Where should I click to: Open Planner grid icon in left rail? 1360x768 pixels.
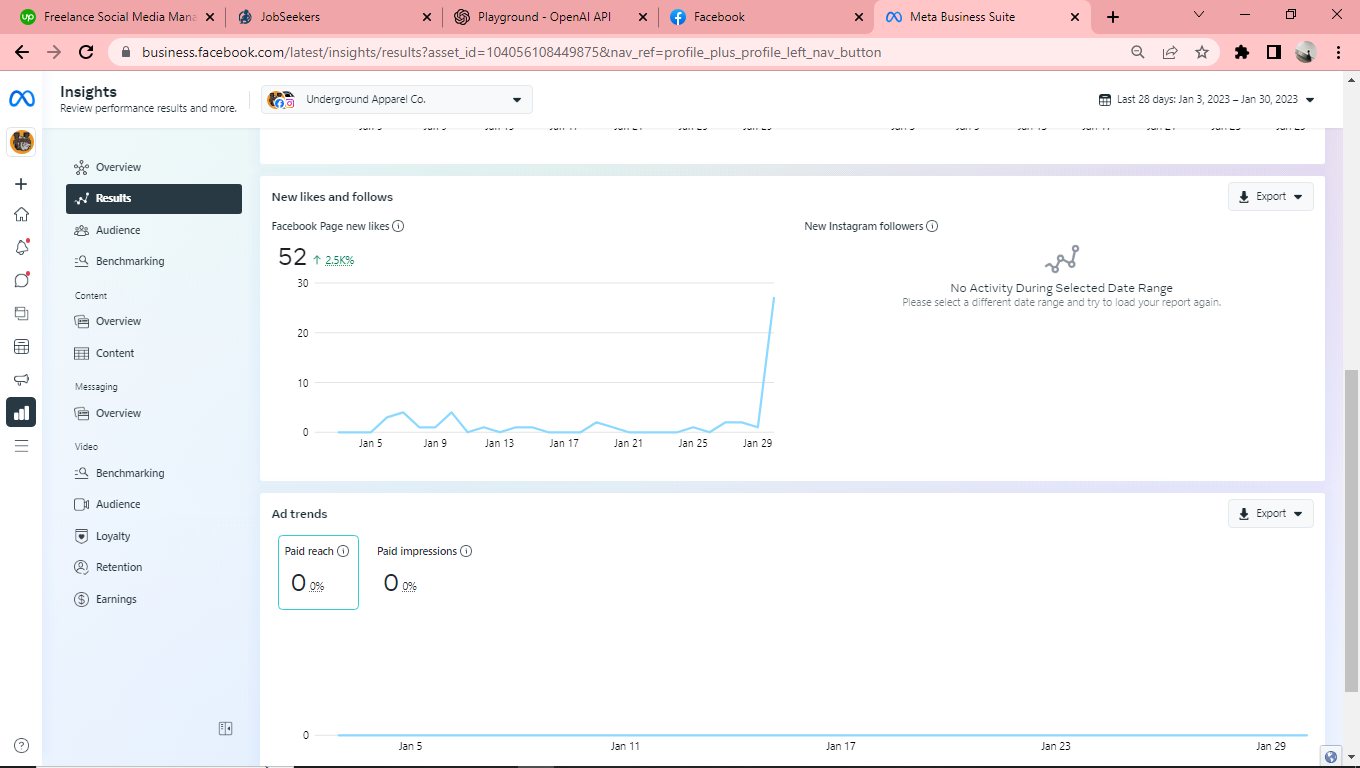tap(21, 347)
